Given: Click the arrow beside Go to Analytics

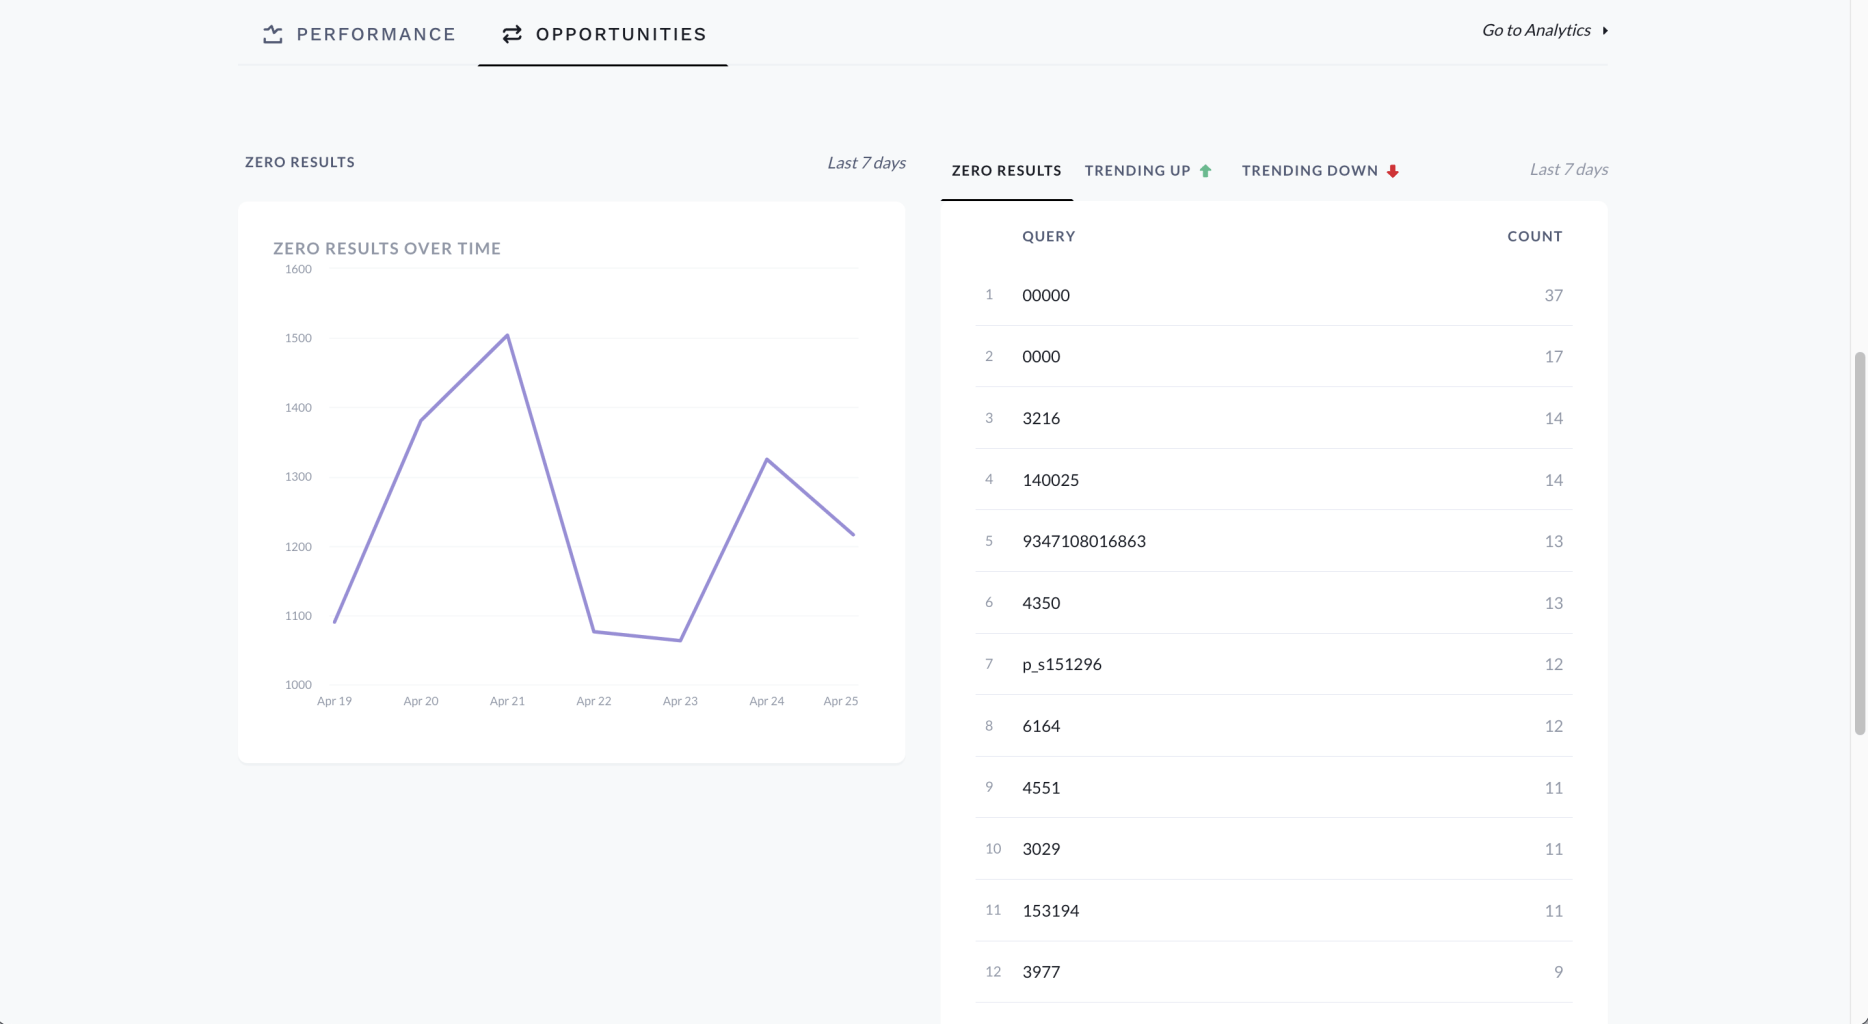Looking at the screenshot, I should (1605, 30).
